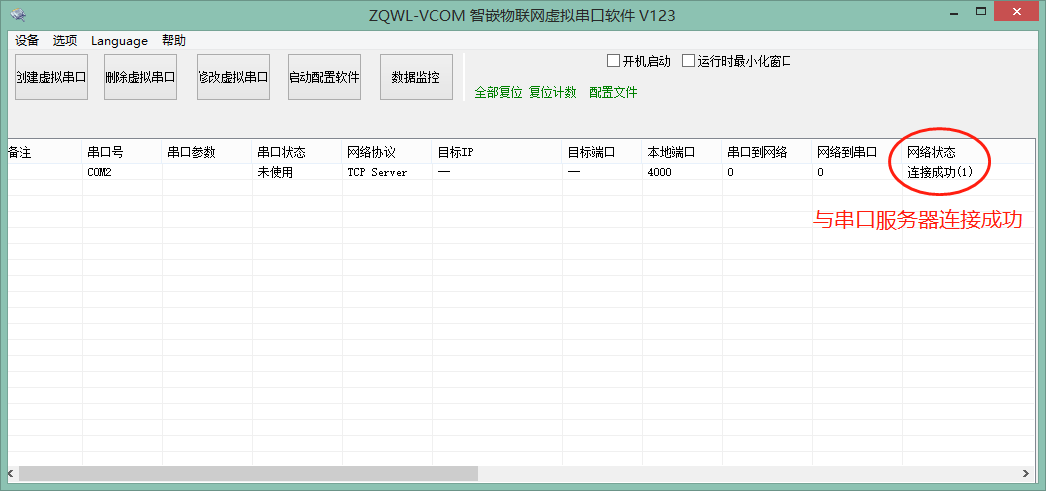
Task: Click the 修改虚拟串口 button
Action: coord(233,77)
